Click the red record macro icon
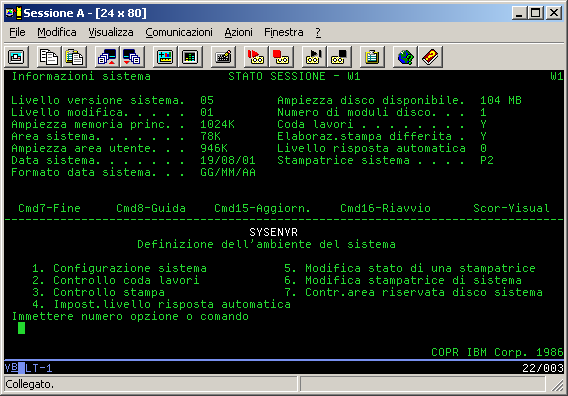This screenshot has width=568, height=396. point(256,57)
